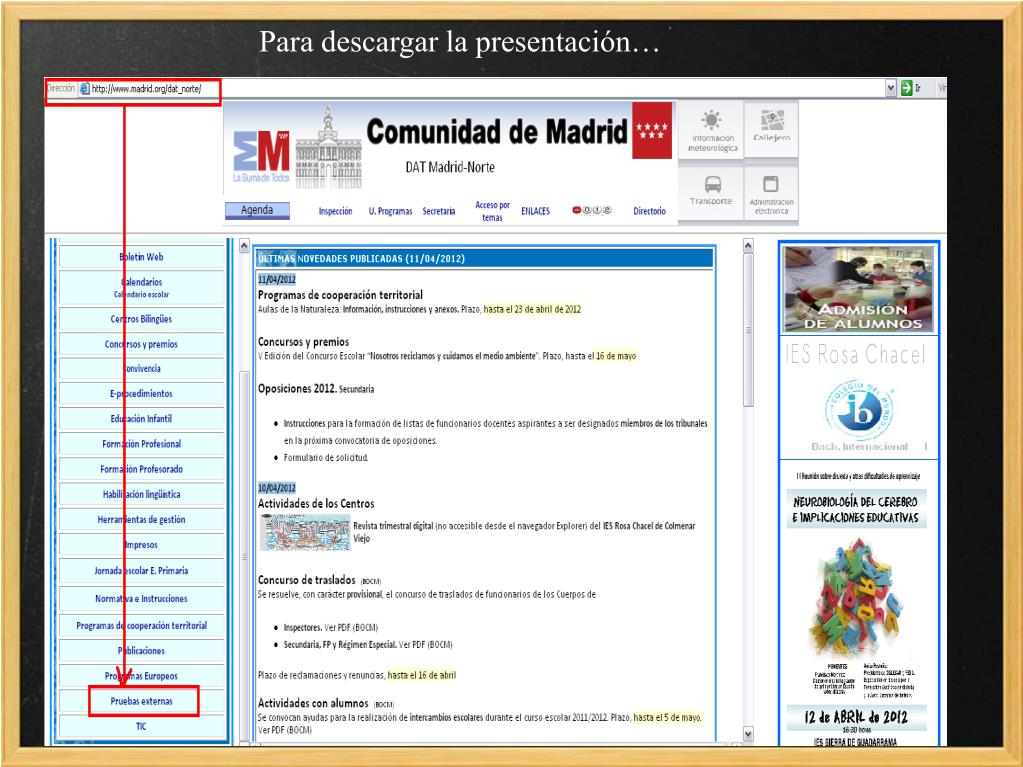1023x767 pixels.
Task: Click 12 de ABRIL de 2012 date banner
Action: point(856,717)
